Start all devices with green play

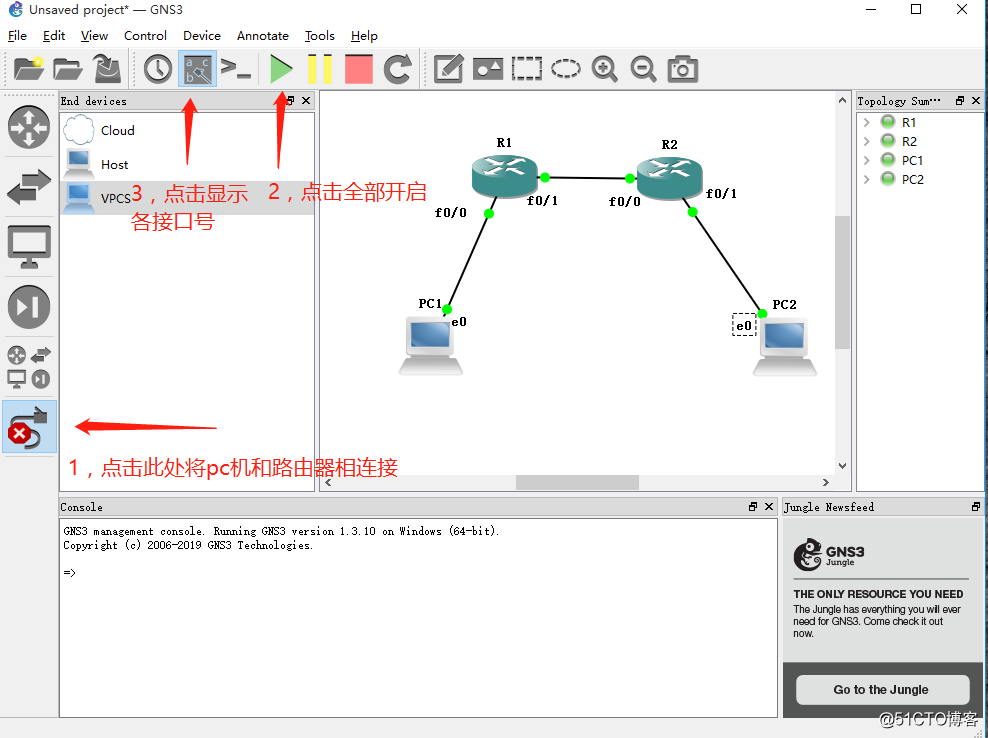point(280,69)
